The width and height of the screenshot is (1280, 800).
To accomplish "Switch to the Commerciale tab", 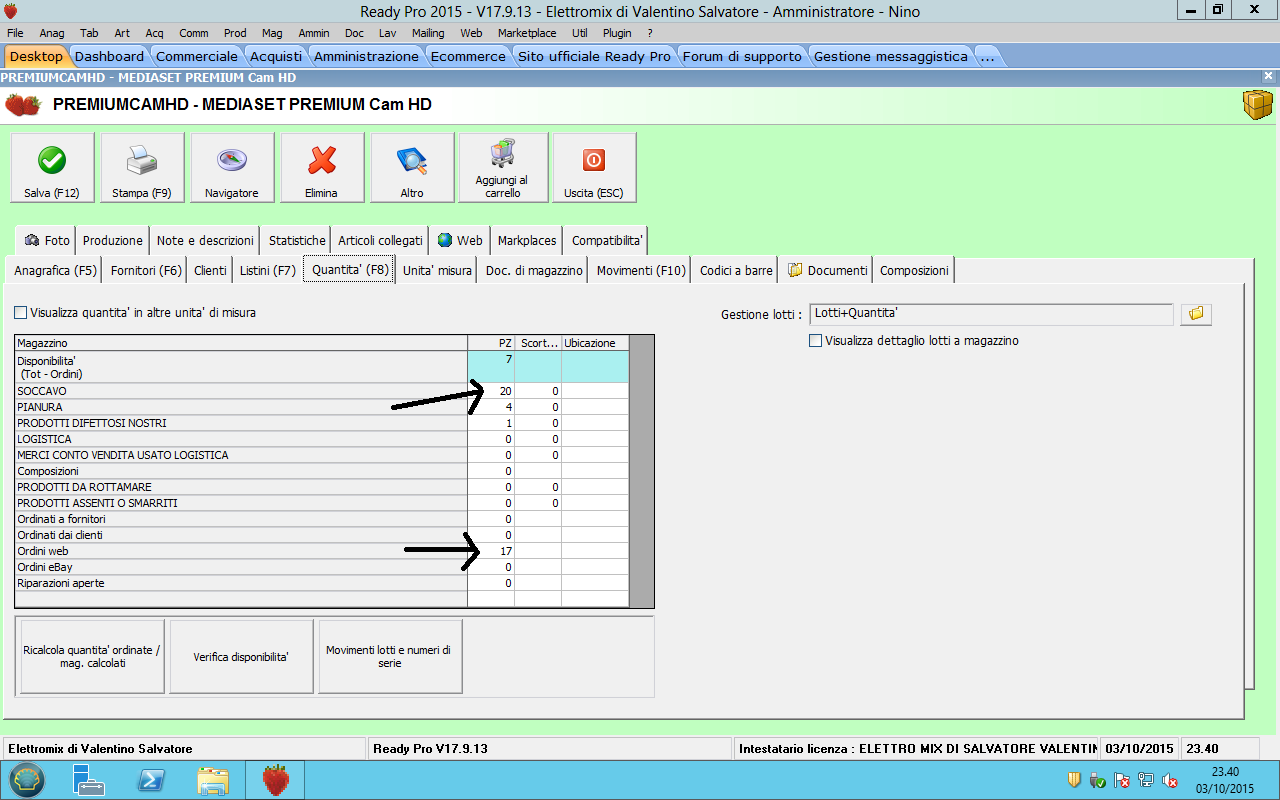I will (x=197, y=57).
